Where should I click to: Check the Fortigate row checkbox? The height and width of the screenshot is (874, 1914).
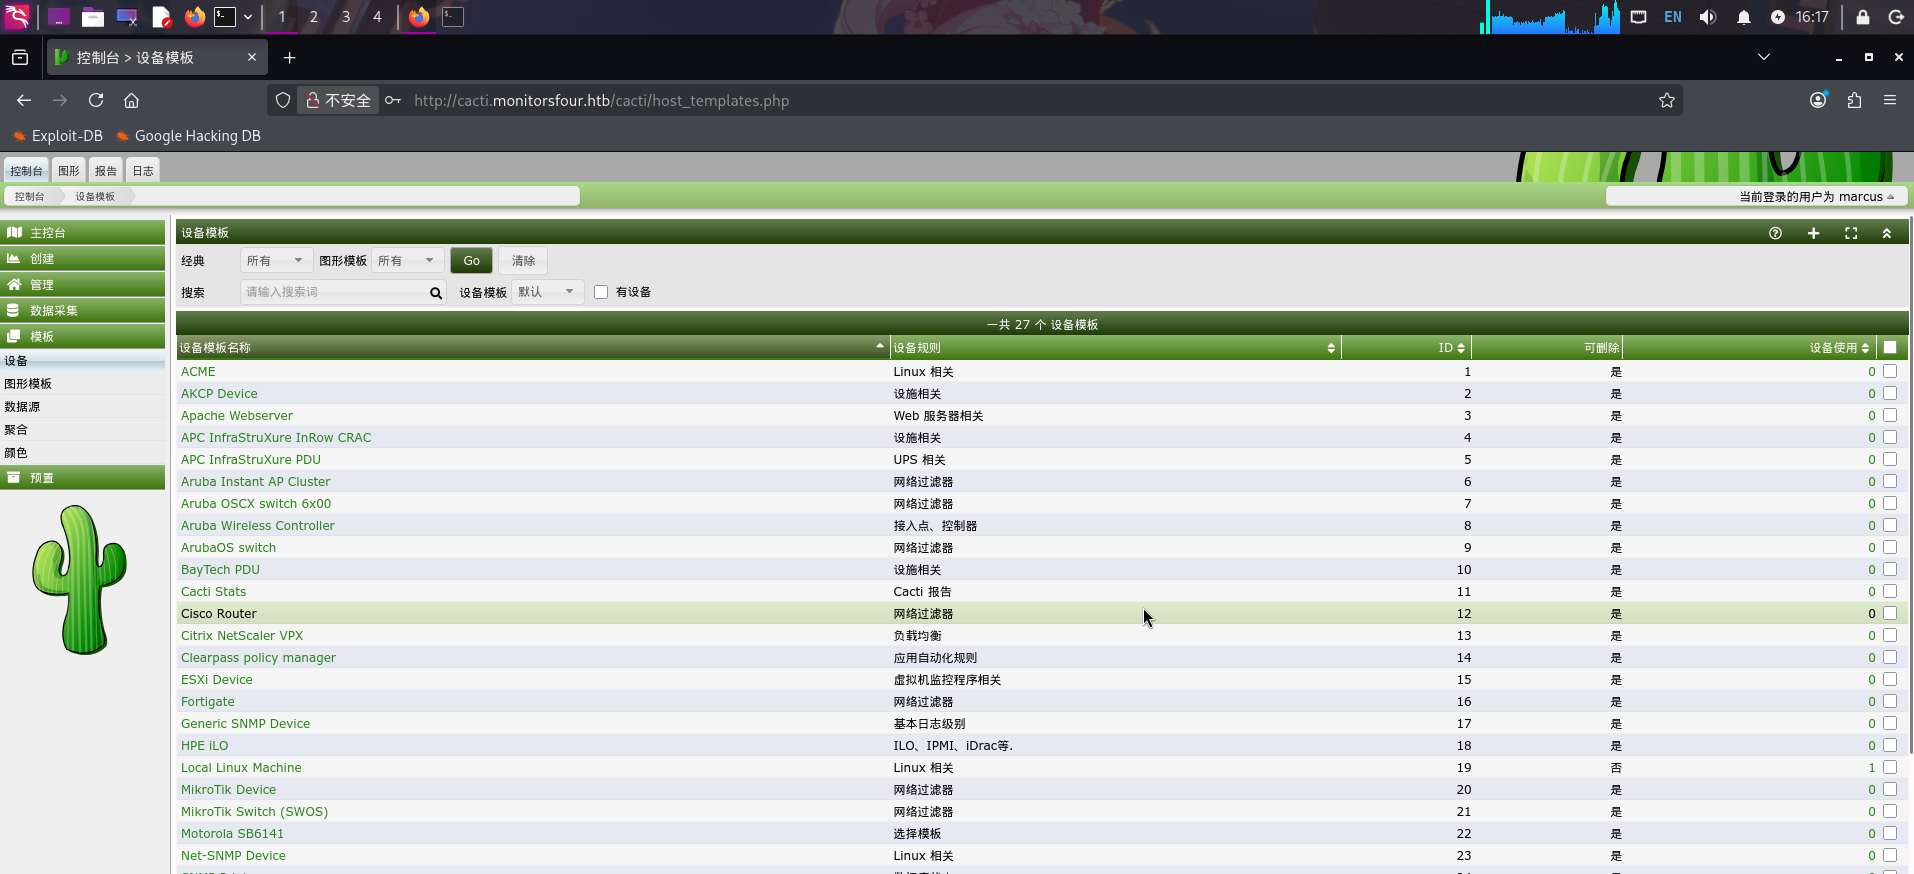click(x=1890, y=701)
